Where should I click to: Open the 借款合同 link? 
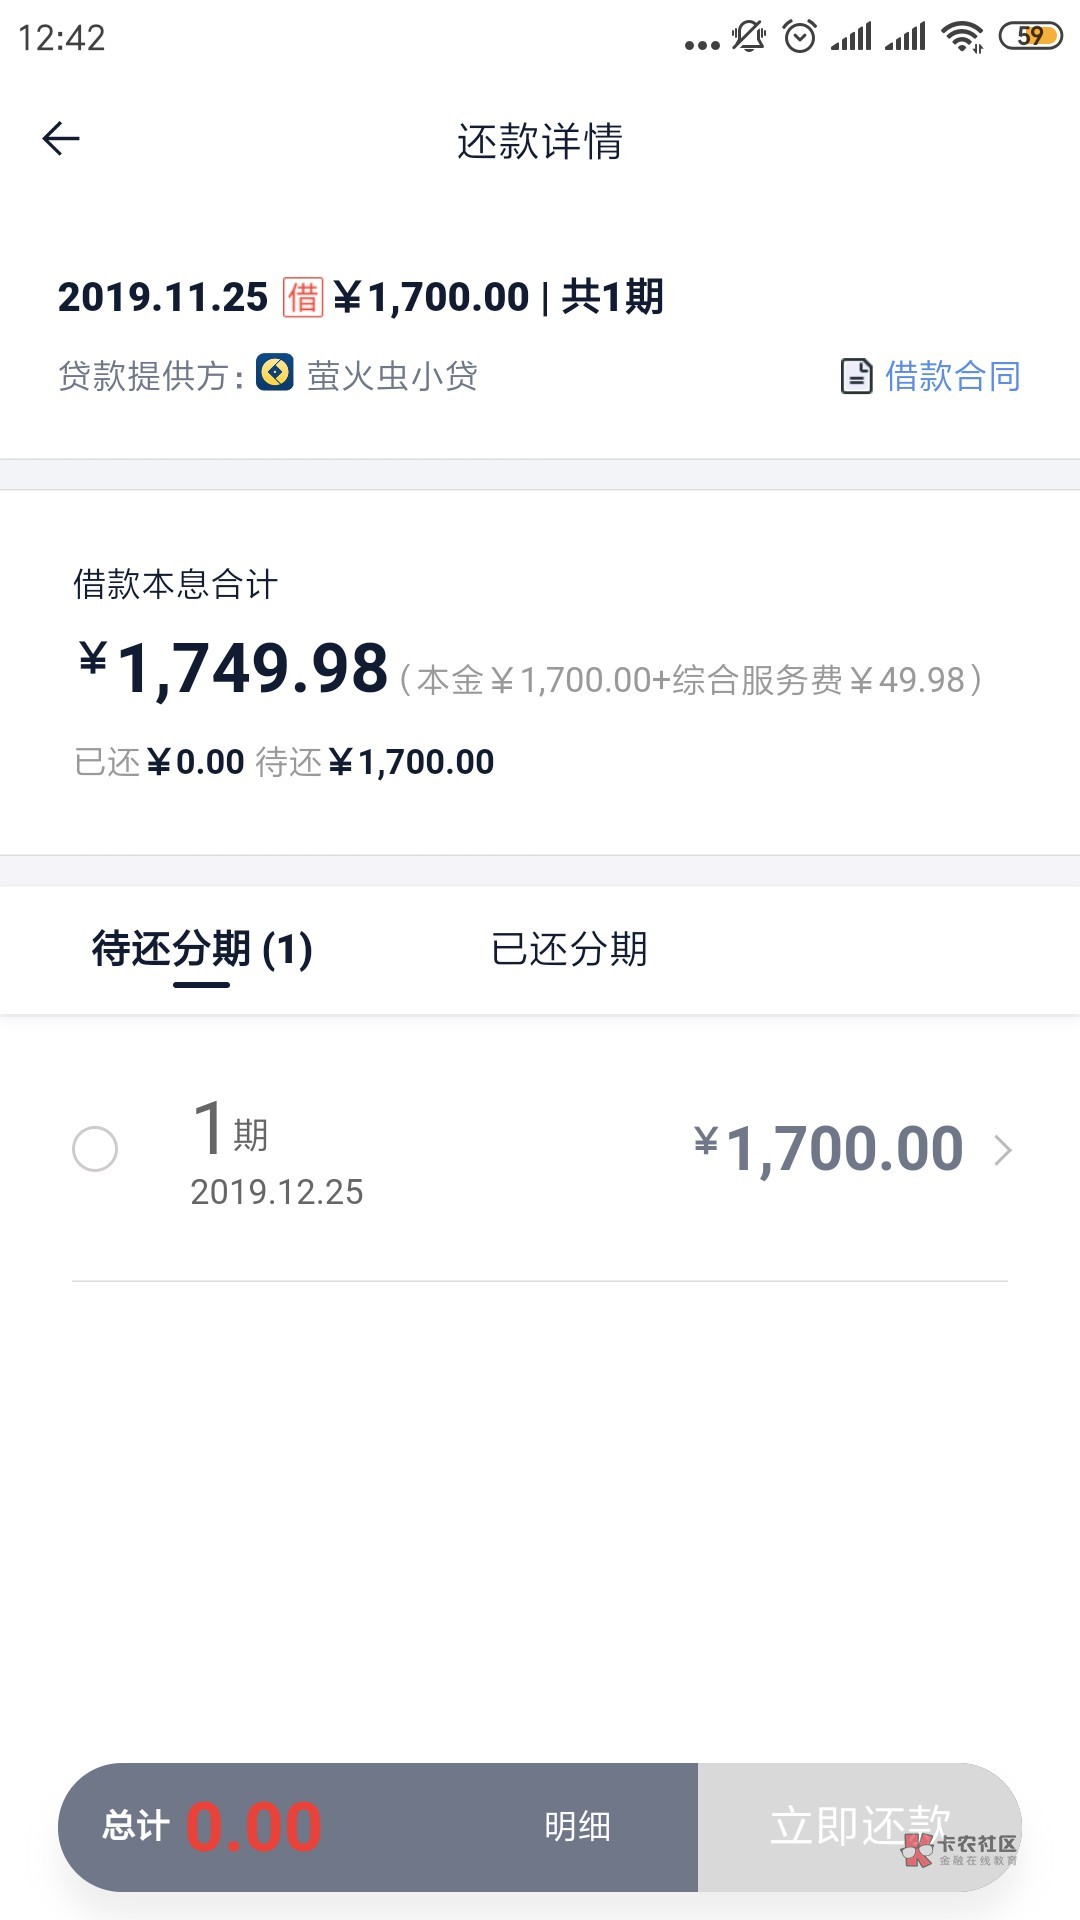coord(952,376)
